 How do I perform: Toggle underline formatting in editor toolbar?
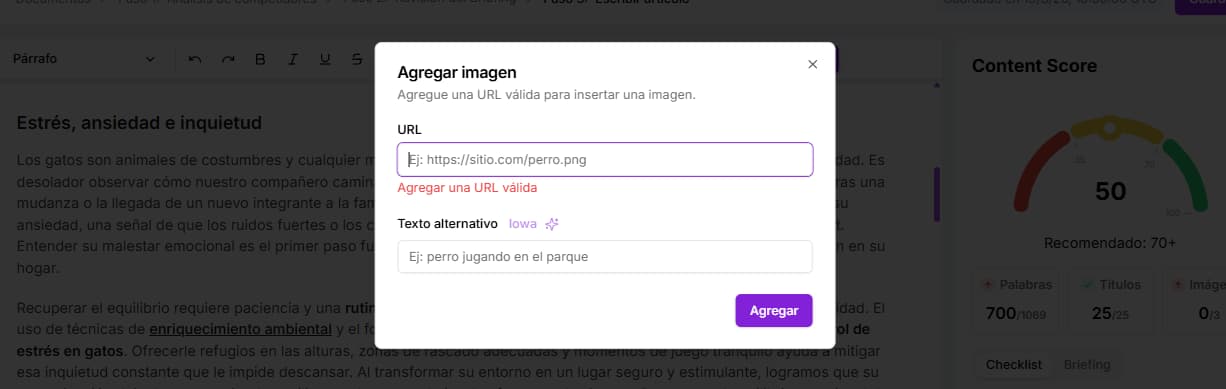325,60
